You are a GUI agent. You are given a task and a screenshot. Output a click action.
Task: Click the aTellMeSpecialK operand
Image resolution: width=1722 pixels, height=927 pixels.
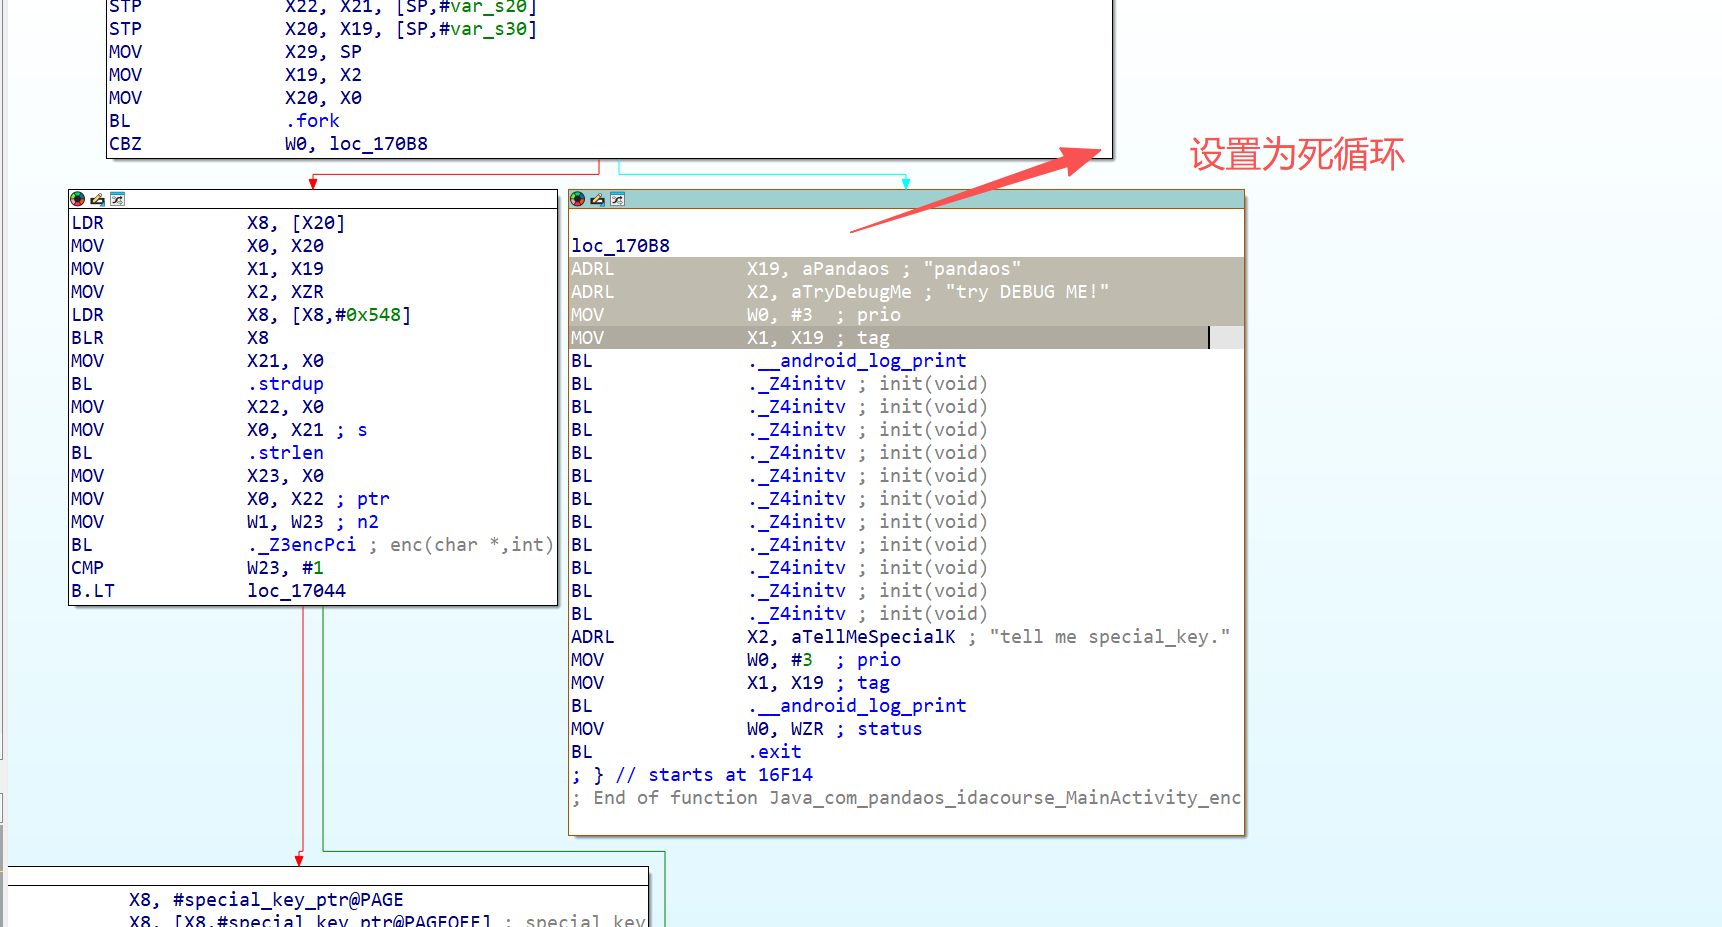click(873, 637)
